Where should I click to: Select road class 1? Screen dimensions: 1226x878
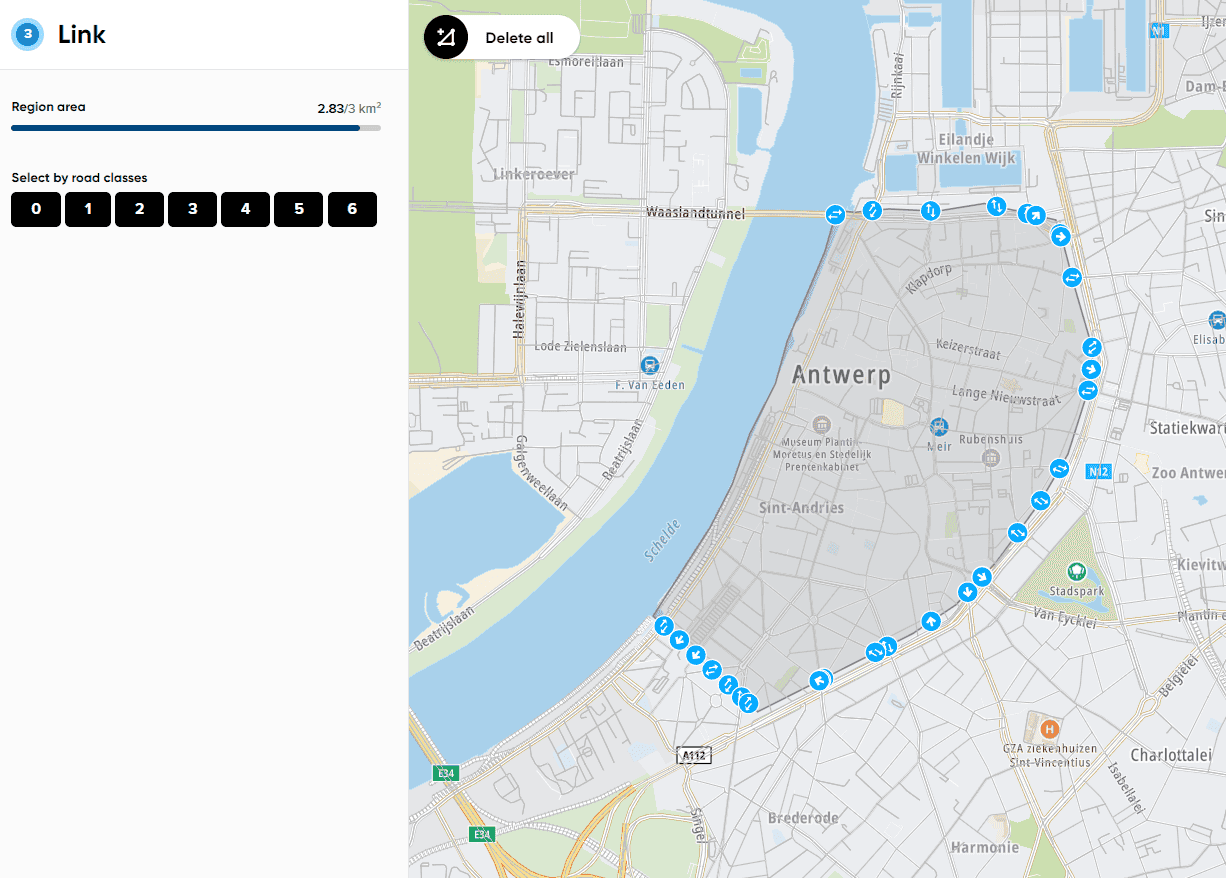88,209
